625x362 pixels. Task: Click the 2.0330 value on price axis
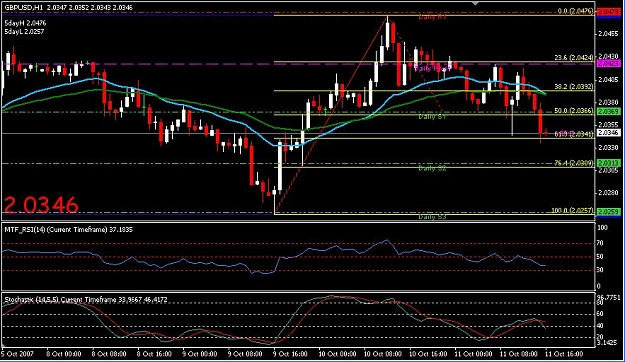(608, 147)
